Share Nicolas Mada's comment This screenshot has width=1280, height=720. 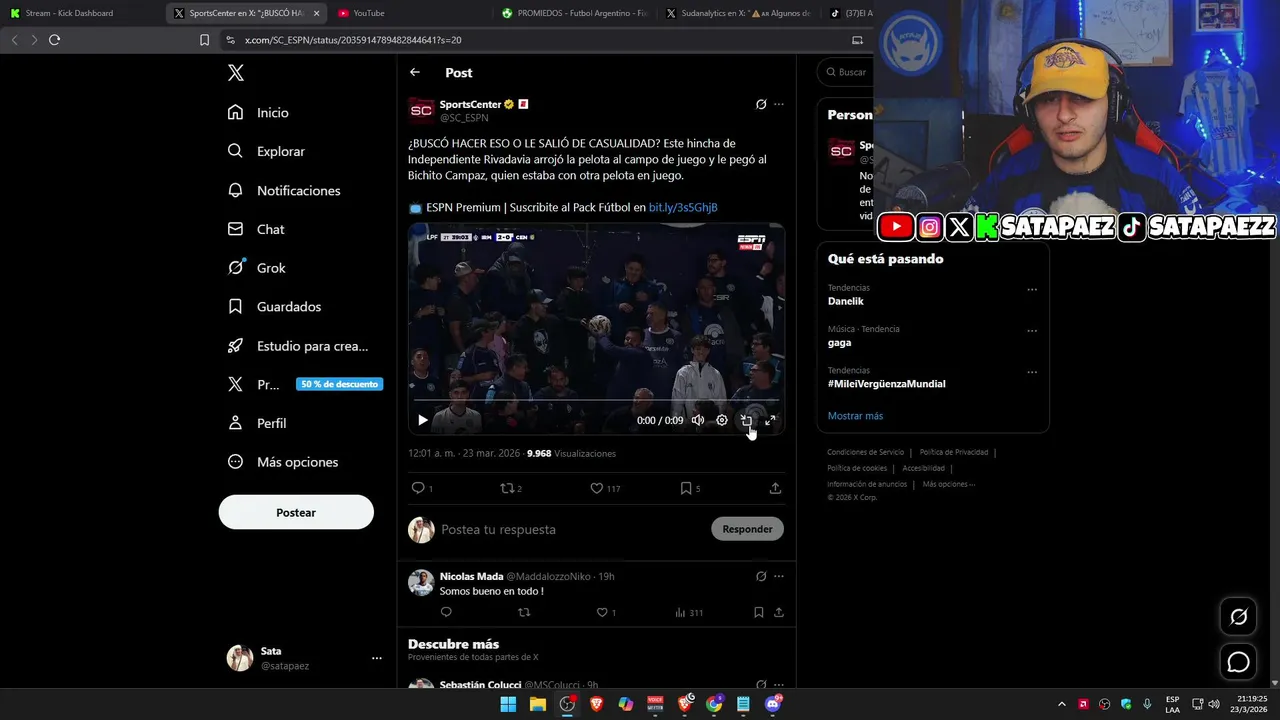point(779,612)
